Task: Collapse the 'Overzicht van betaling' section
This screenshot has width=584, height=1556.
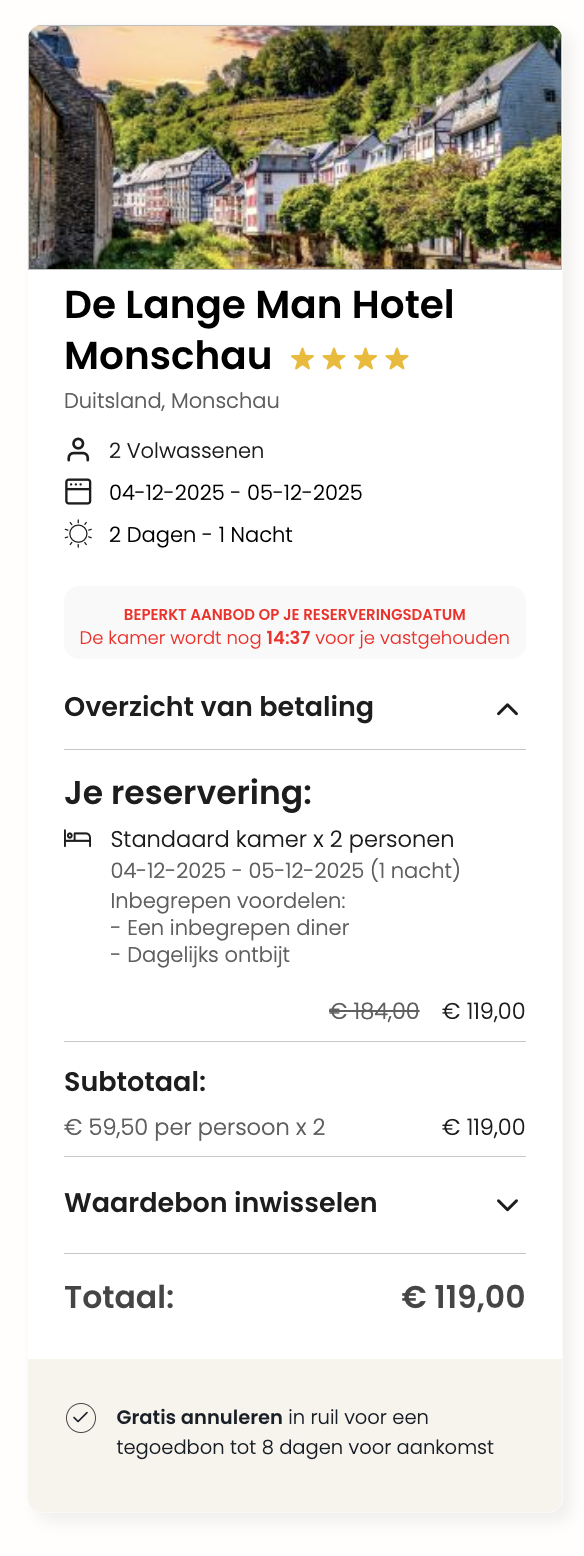Action: pyautogui.click(x=509, y=710)
